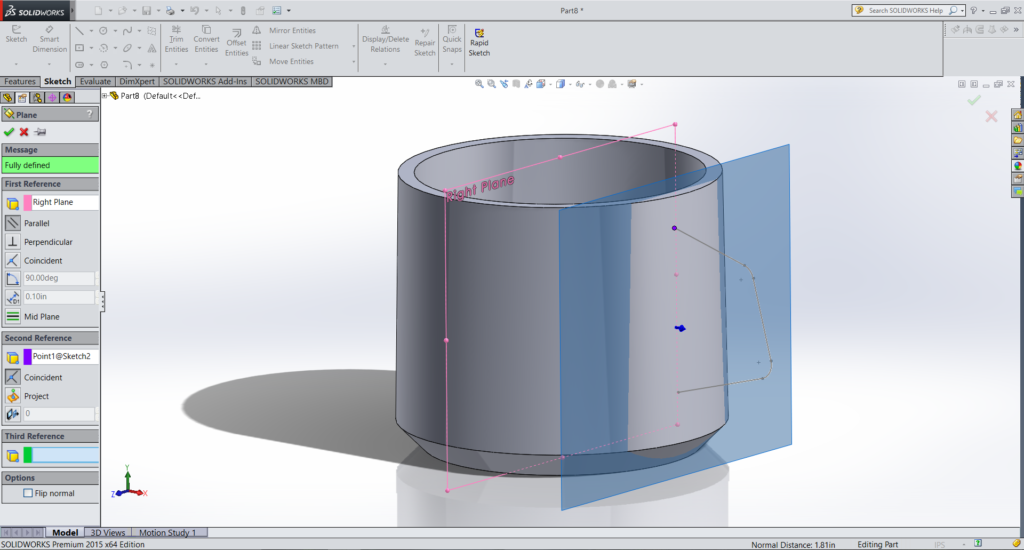
Task: Select the Rapid Sketch tool
Action: (479, 42)
